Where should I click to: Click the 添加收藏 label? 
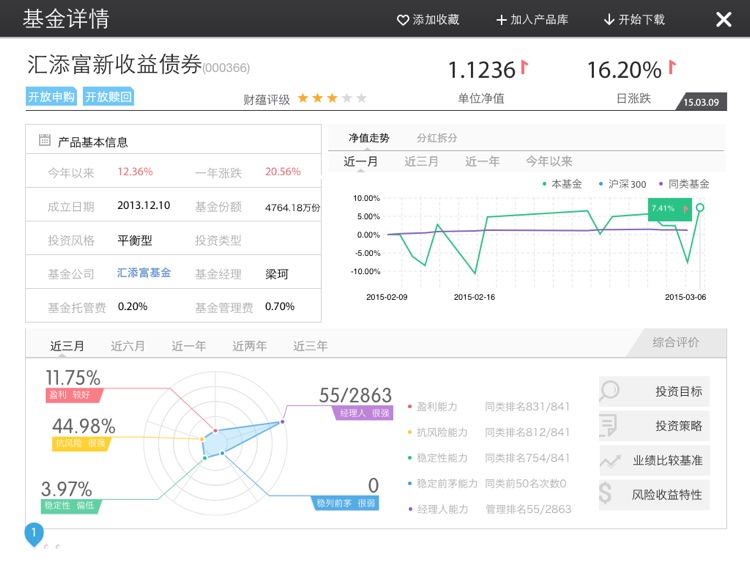pos(436,20)
